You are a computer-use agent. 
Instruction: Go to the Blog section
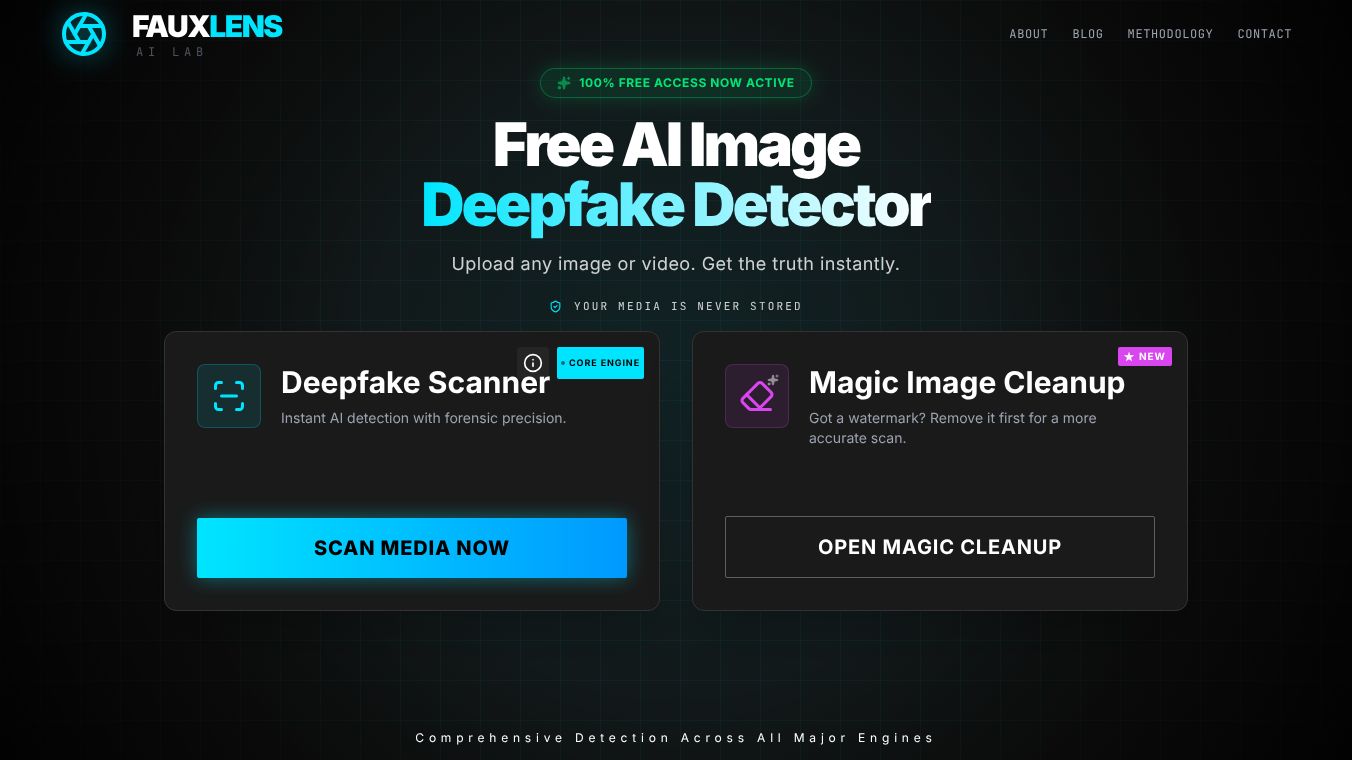pyautogui.click(x=1088, y=34)
